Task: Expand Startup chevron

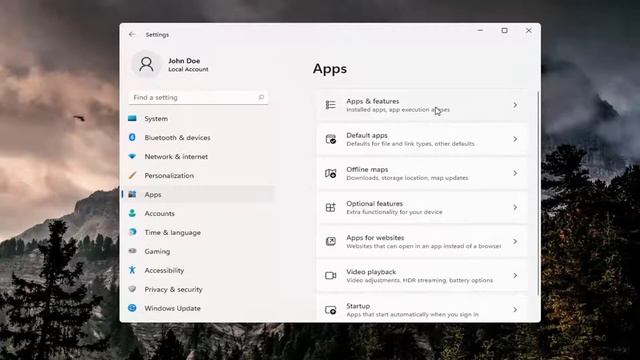Action: (515, 310)
